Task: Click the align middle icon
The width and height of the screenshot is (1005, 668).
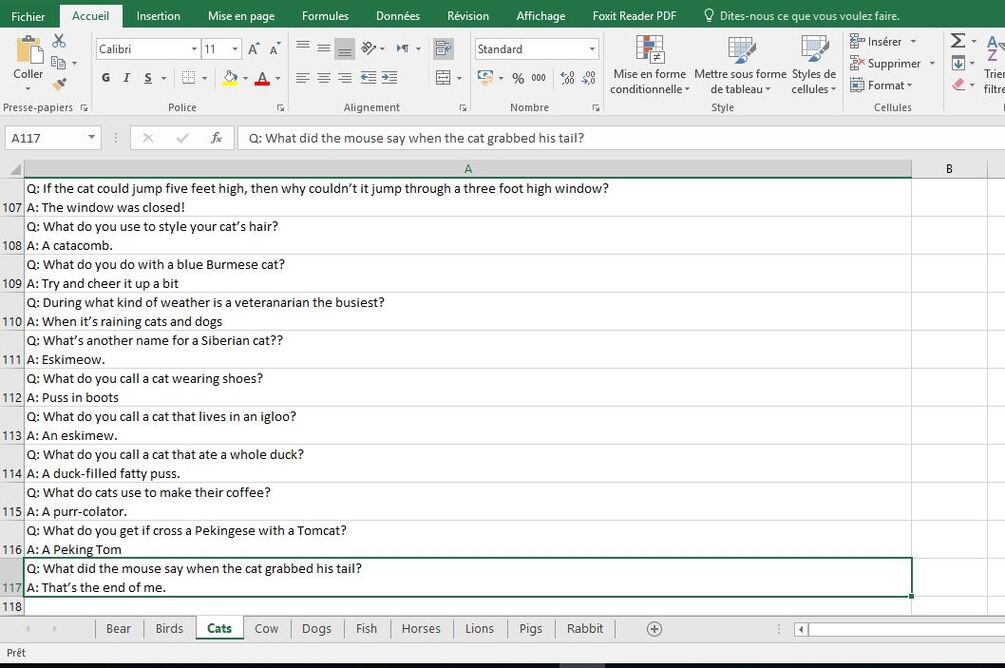Action: click(x=324, y=48)
